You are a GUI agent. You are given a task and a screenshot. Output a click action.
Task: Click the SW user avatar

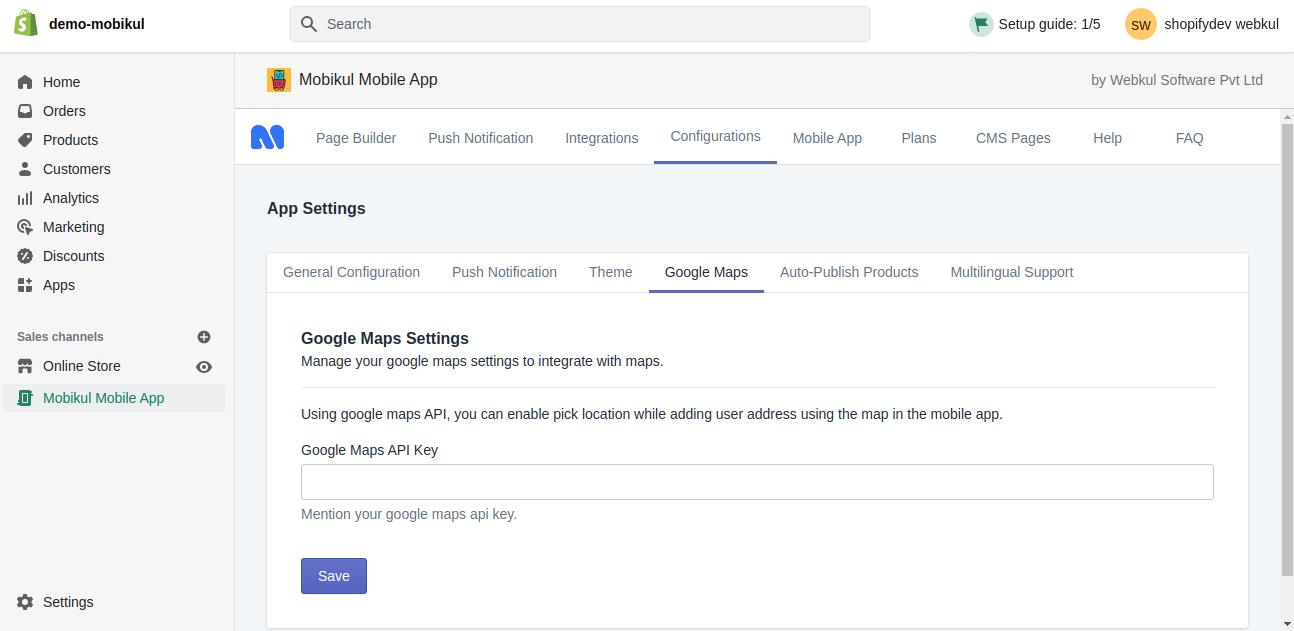1141,24
